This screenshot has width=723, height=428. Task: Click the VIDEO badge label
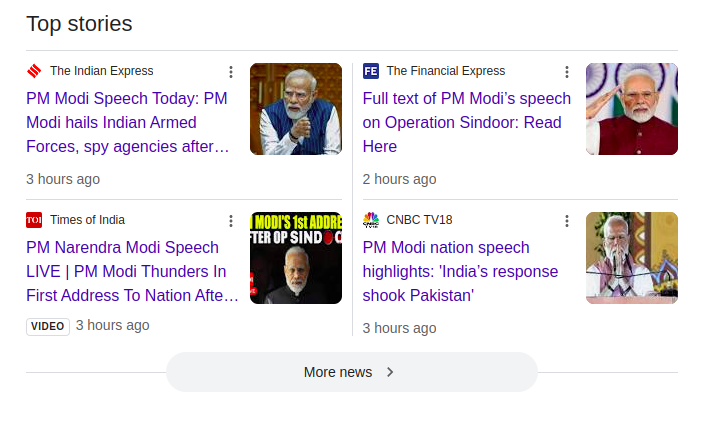pyautogui.click(x=48, y=326)
